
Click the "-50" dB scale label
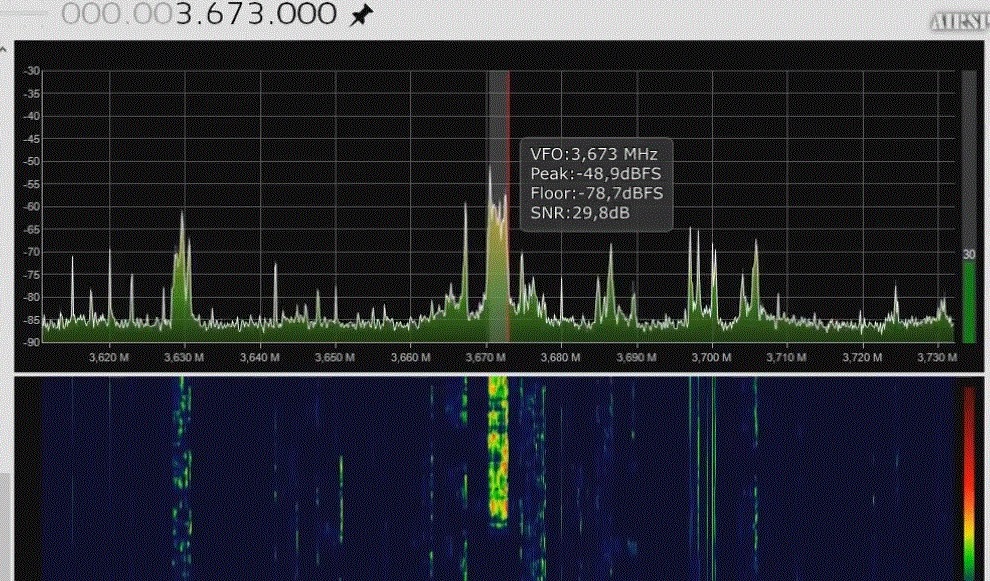click(32, 161)
